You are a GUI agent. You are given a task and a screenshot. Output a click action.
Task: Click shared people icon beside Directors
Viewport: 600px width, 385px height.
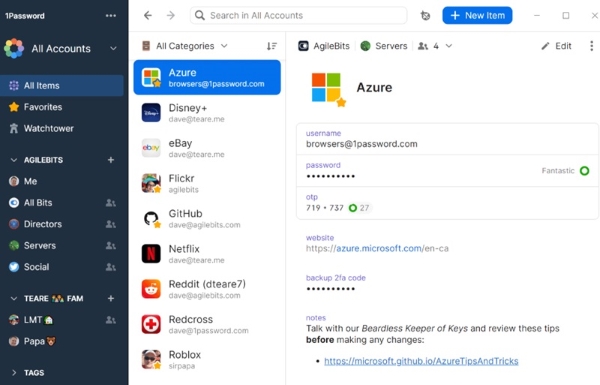coord(111,224)
